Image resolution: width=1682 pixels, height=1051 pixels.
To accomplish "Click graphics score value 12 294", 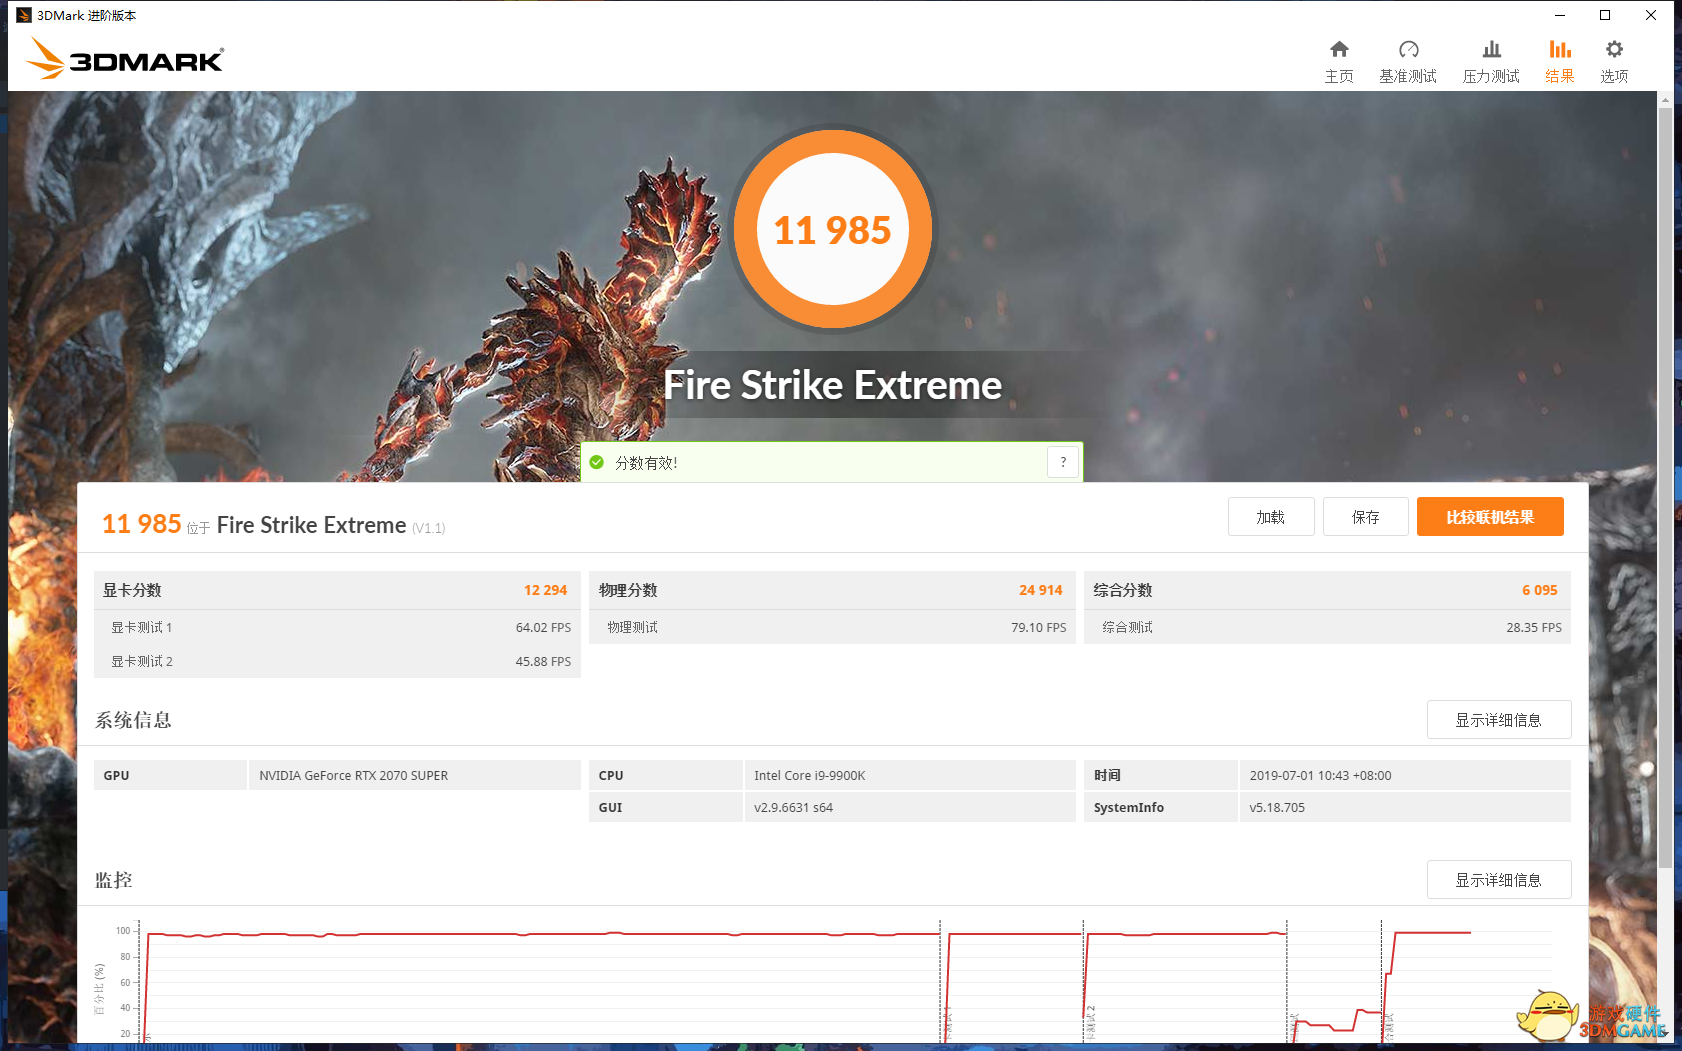I will click(x=545, y=590).
